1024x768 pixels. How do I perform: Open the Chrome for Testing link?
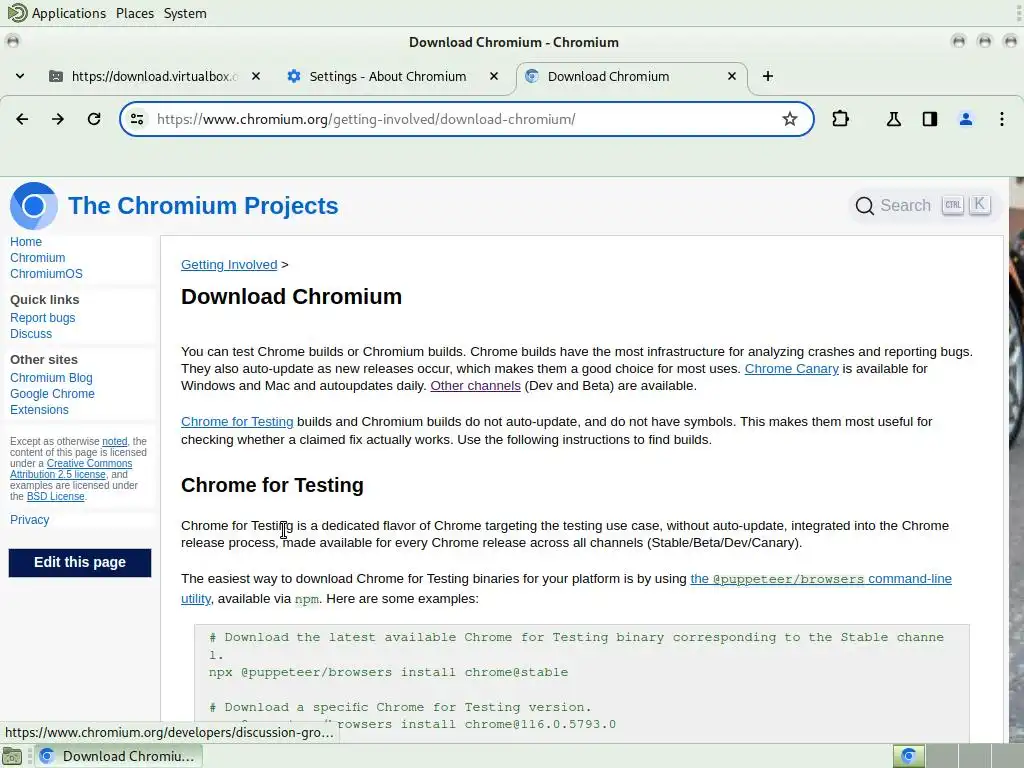[x=237, y=422]
